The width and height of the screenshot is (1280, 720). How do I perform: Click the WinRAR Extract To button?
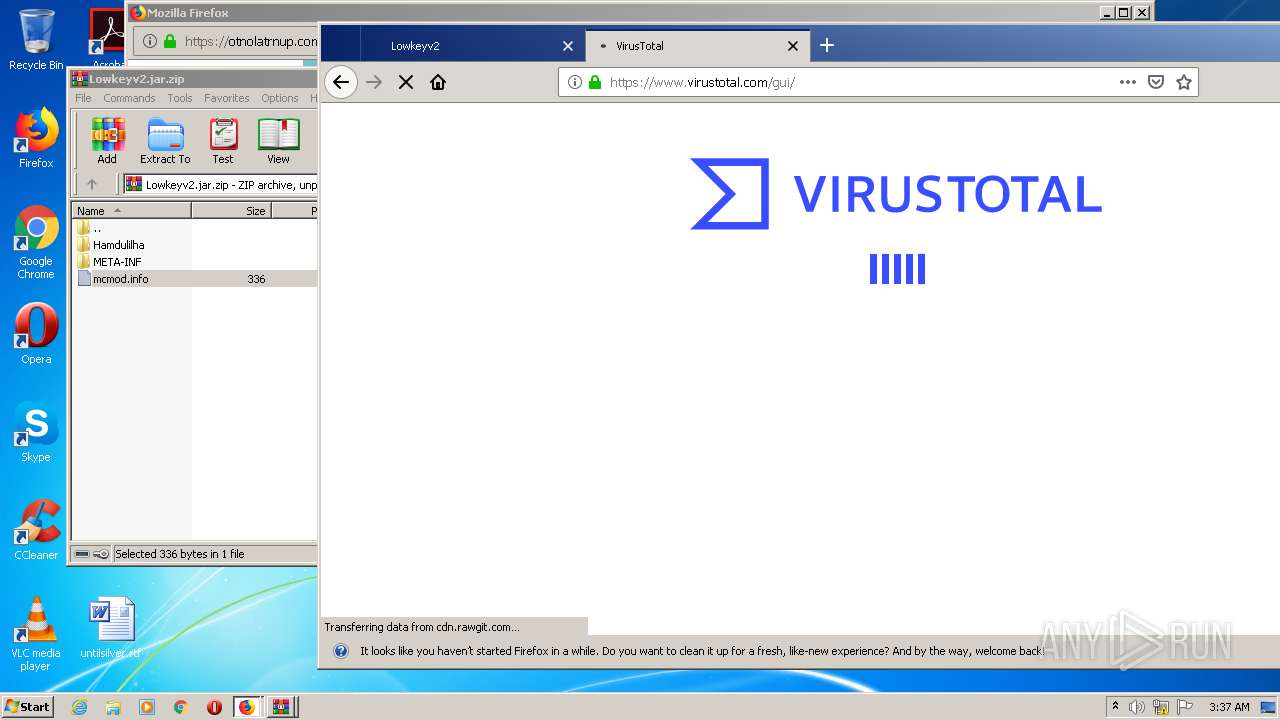[x=165, y=141]
